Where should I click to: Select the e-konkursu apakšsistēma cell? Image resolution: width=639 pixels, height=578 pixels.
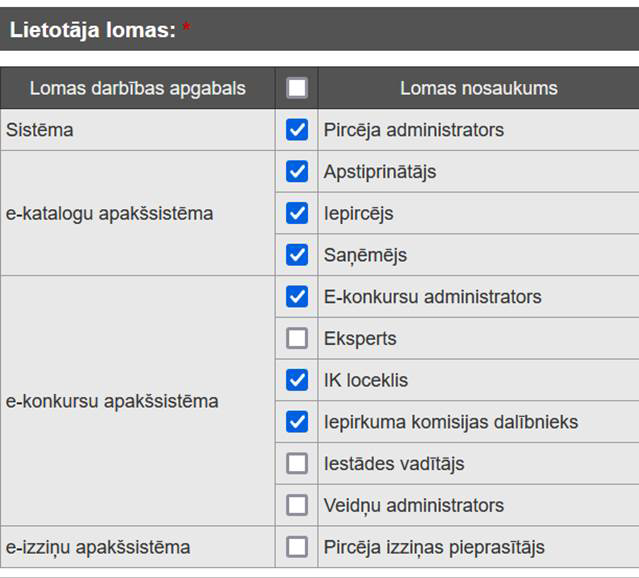click(112, 401)
